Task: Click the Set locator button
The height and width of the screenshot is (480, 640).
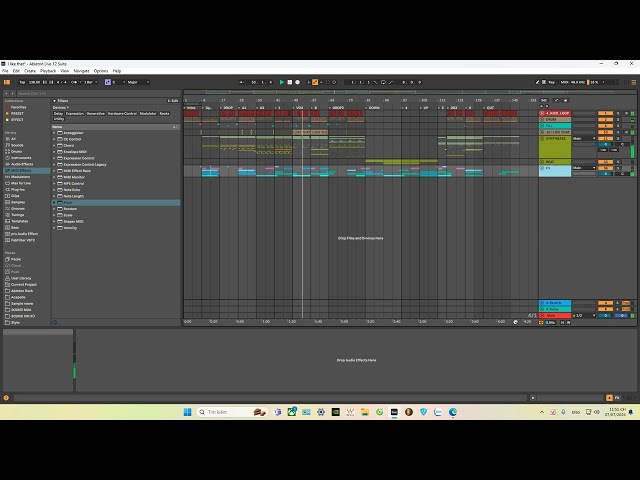Action: click(x=544, y=100)
